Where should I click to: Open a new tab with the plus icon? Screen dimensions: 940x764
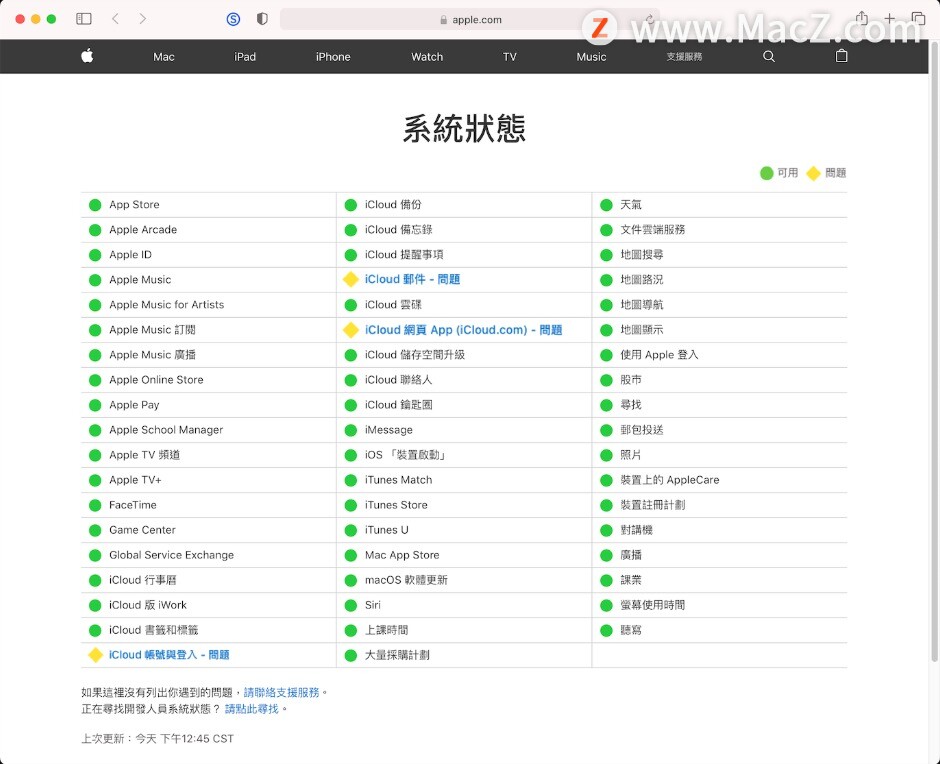(889, 18)
